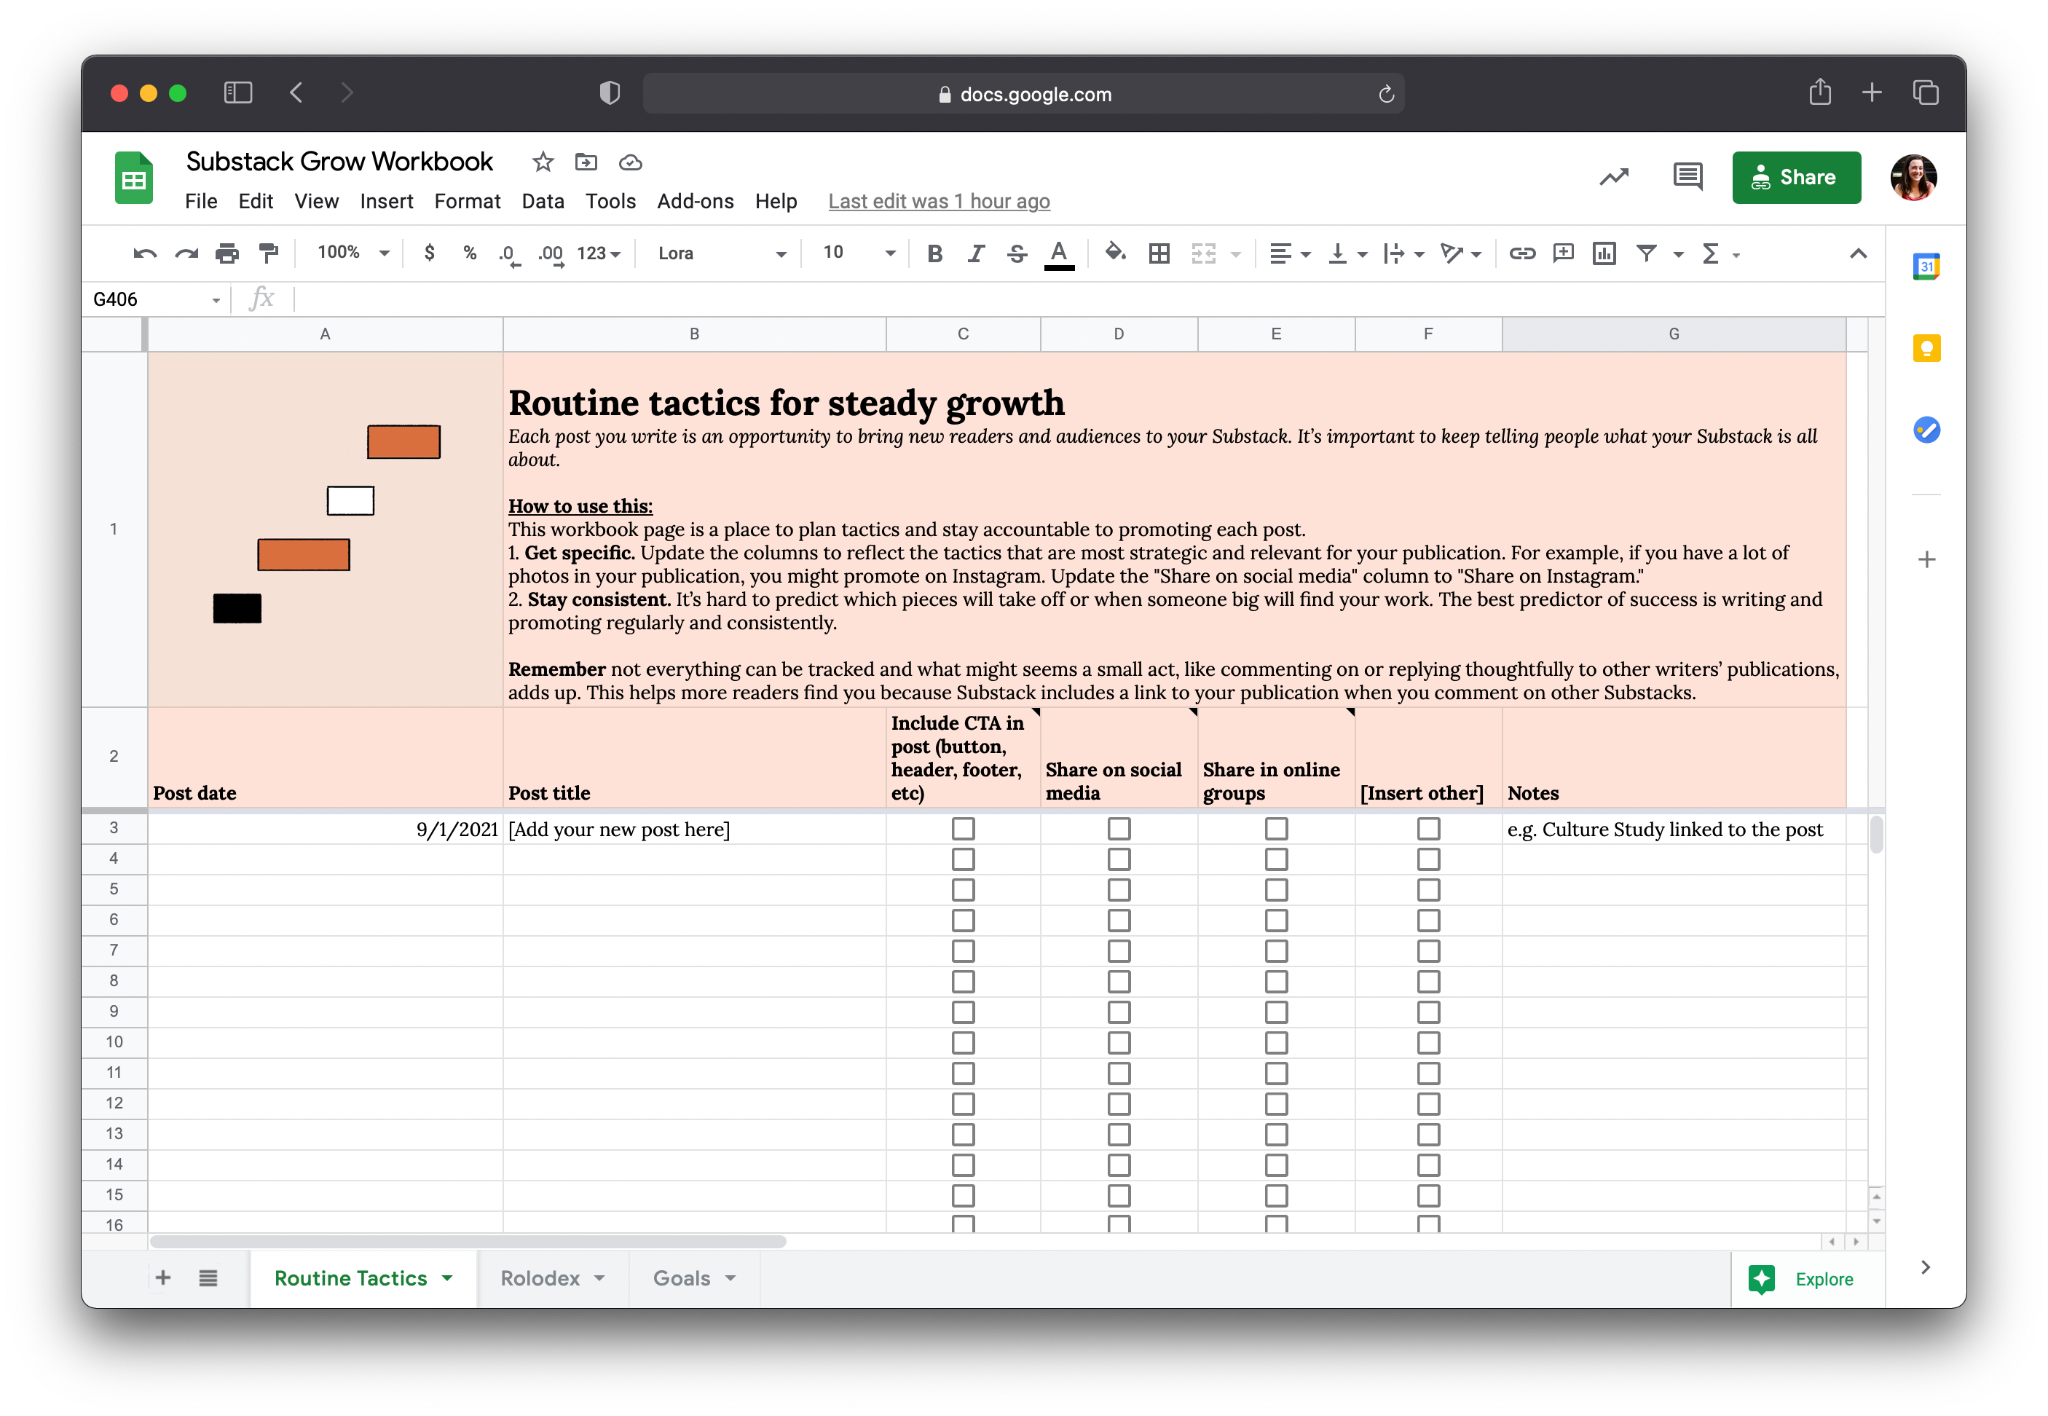Click the Insert comment icon
This screenshot has width=2048, height=1416.
[x=1563, y=254]
